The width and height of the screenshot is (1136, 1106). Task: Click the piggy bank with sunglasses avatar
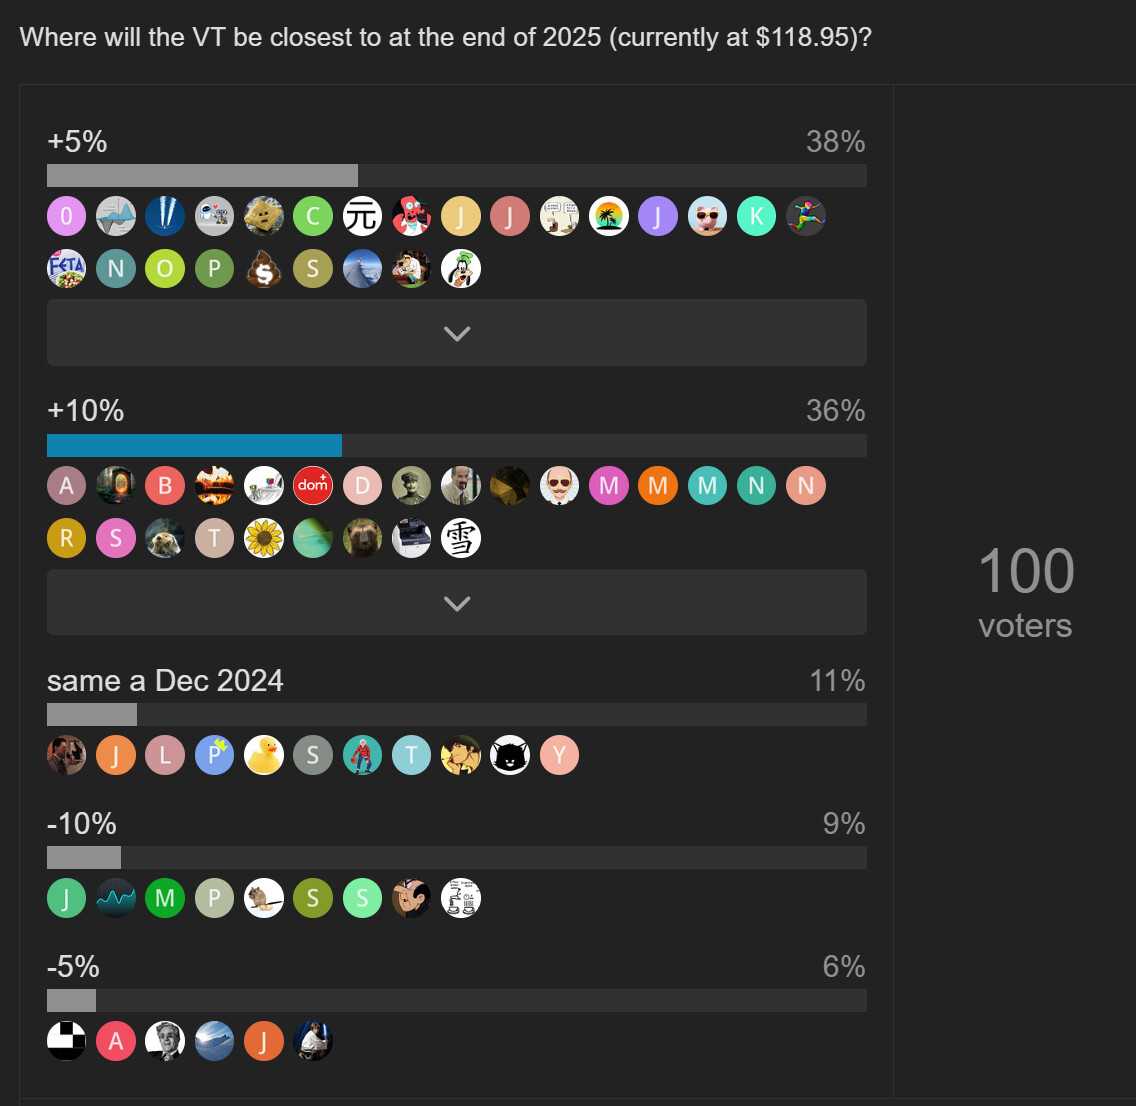(707, 216)
